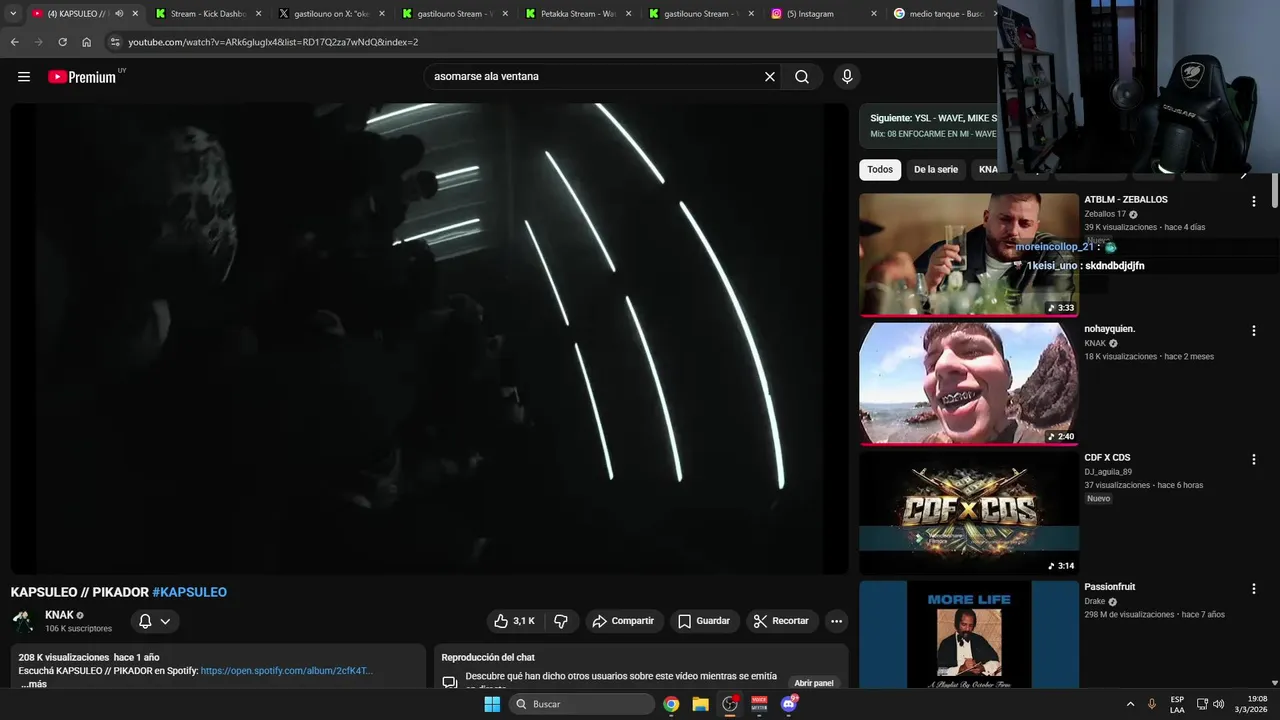Switch to the Petakka Stream tab
The height and width of the screenshot is (720, 1280).
(x=576, y=14)
